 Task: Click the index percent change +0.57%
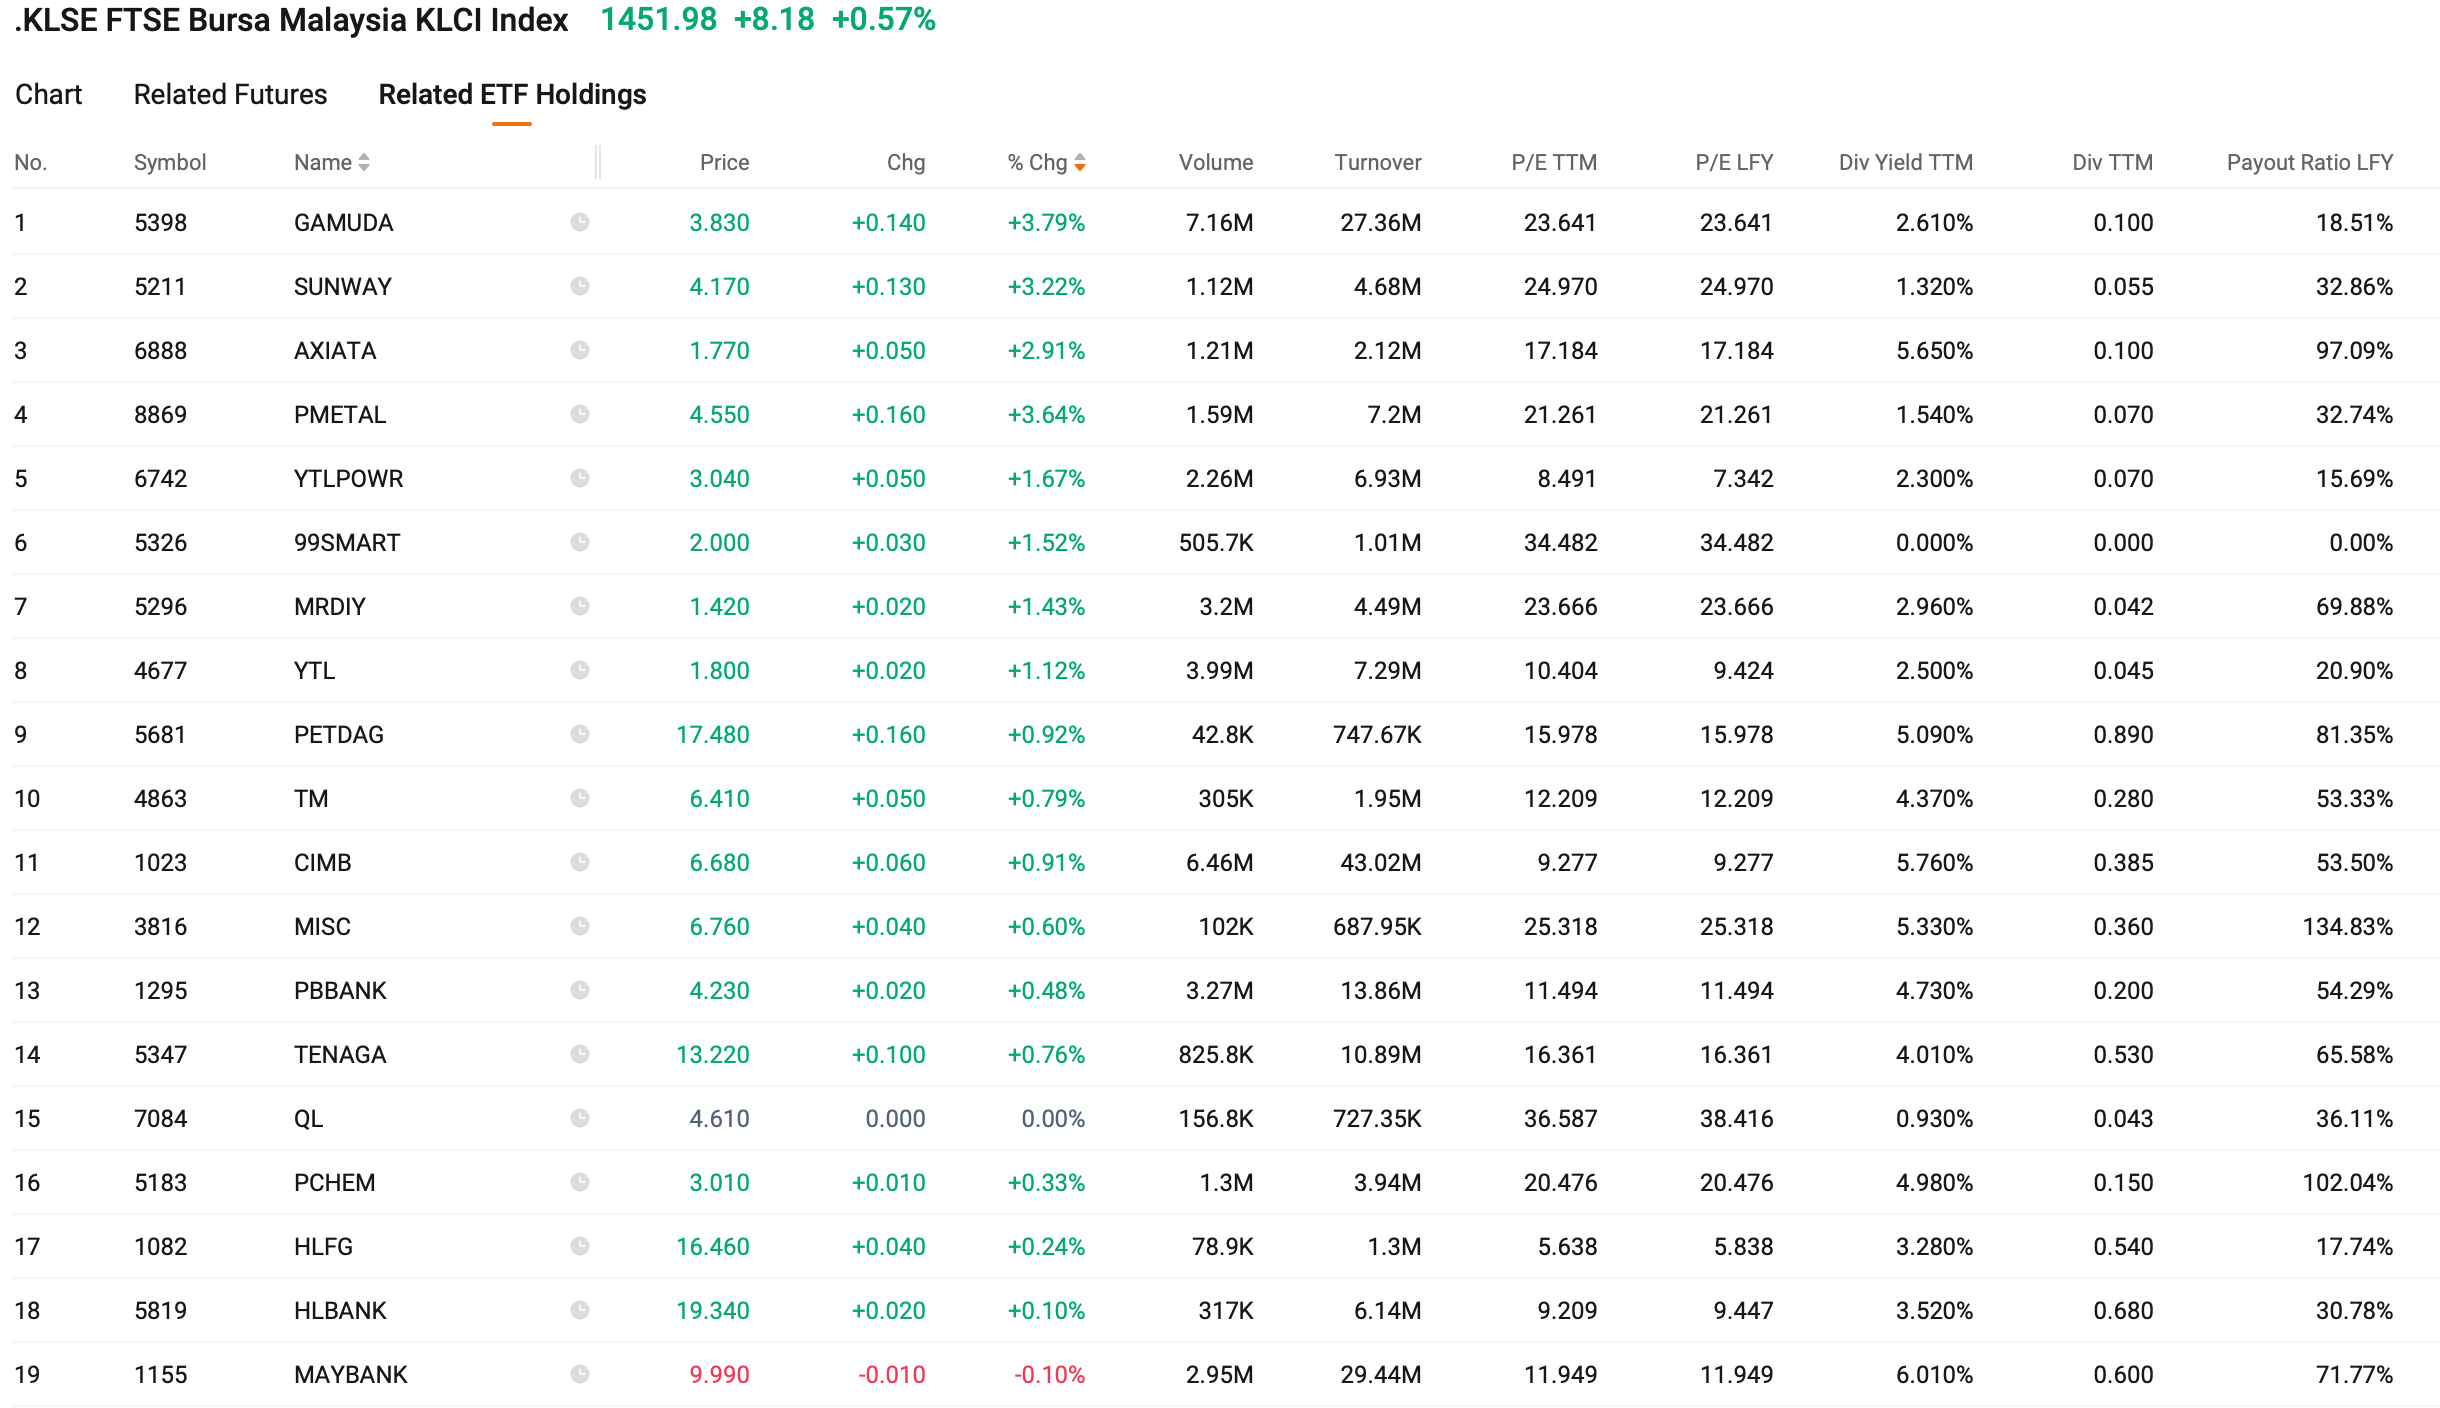click(x=884, y=19)
